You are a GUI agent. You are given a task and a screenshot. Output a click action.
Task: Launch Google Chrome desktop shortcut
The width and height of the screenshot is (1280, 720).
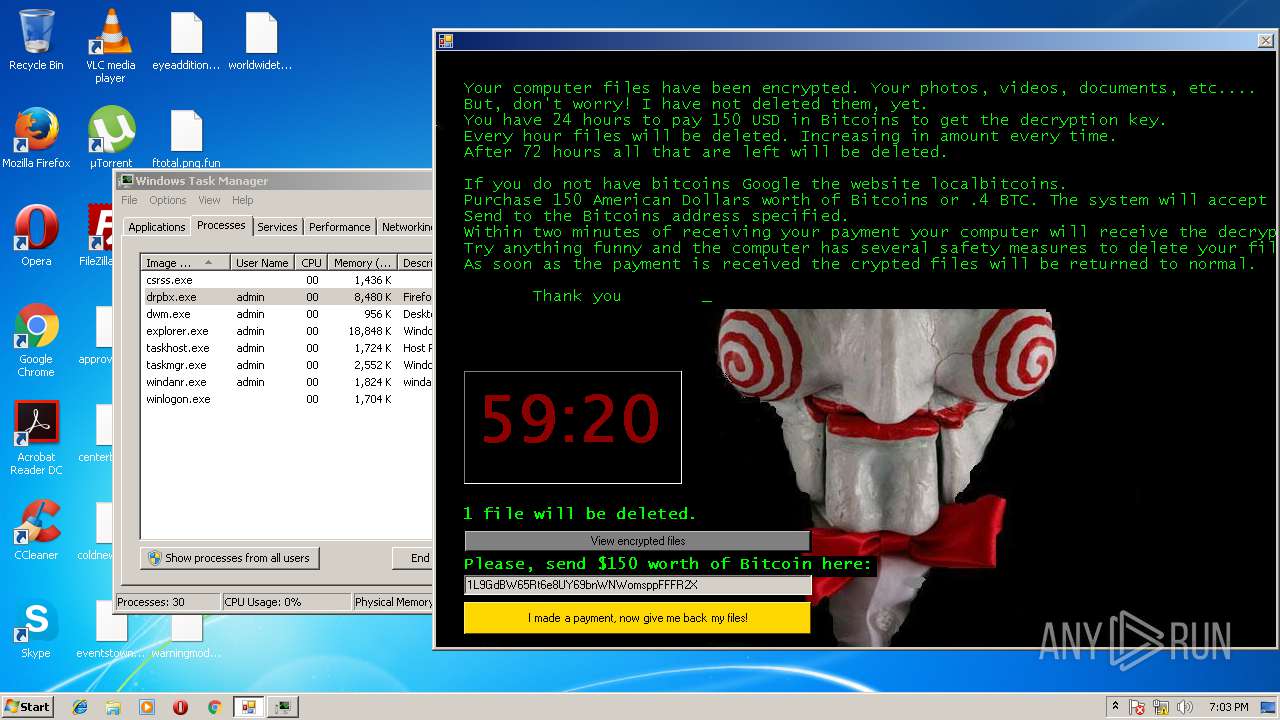point(36,340)
